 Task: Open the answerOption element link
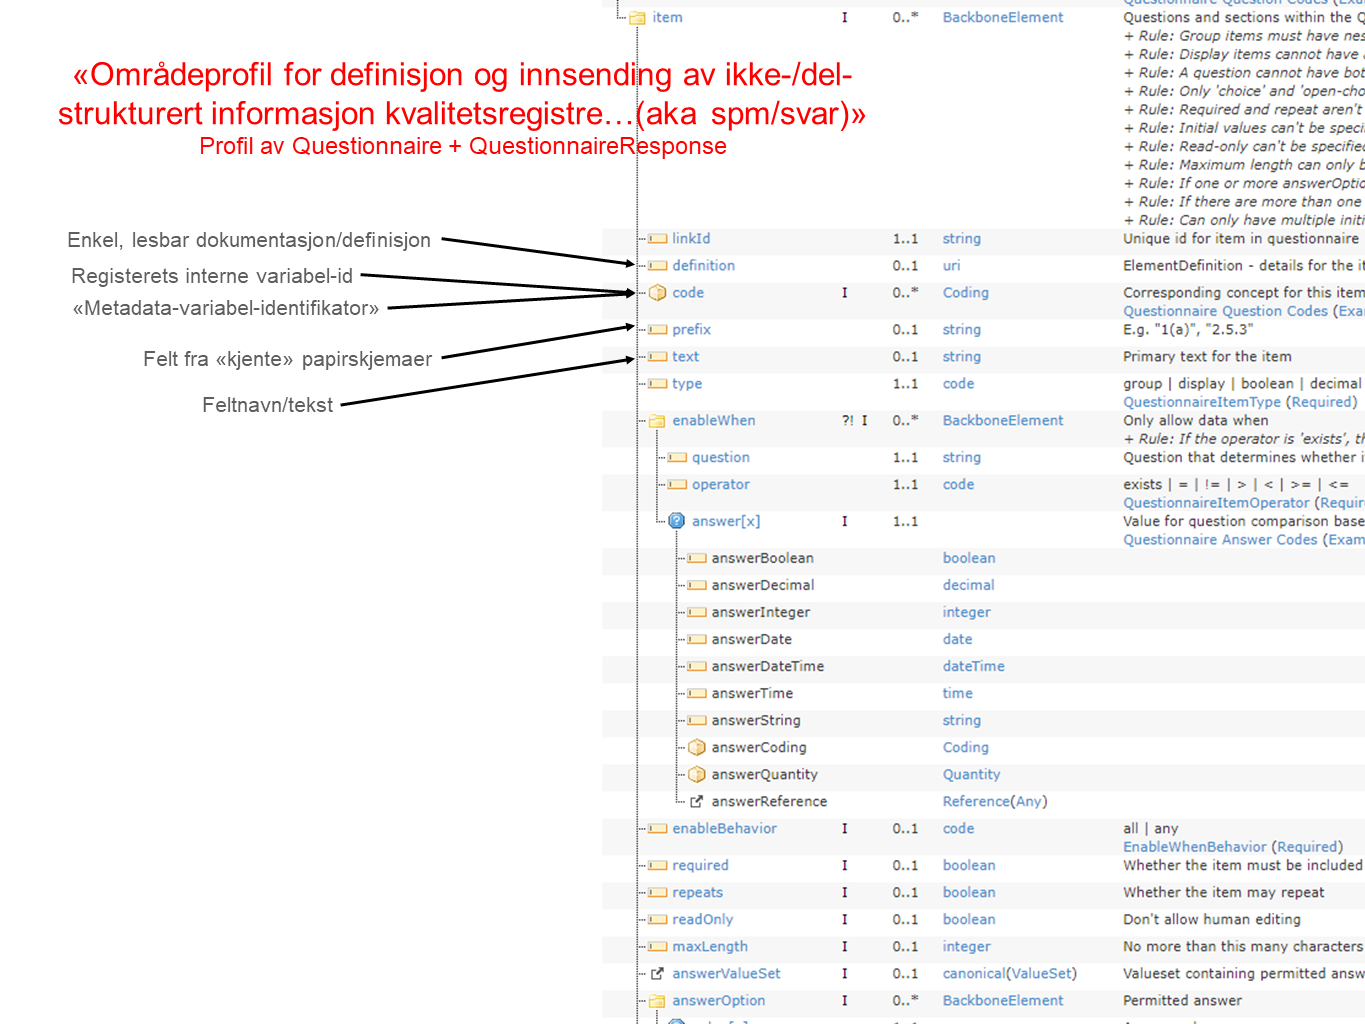[x=718, y=1001]
